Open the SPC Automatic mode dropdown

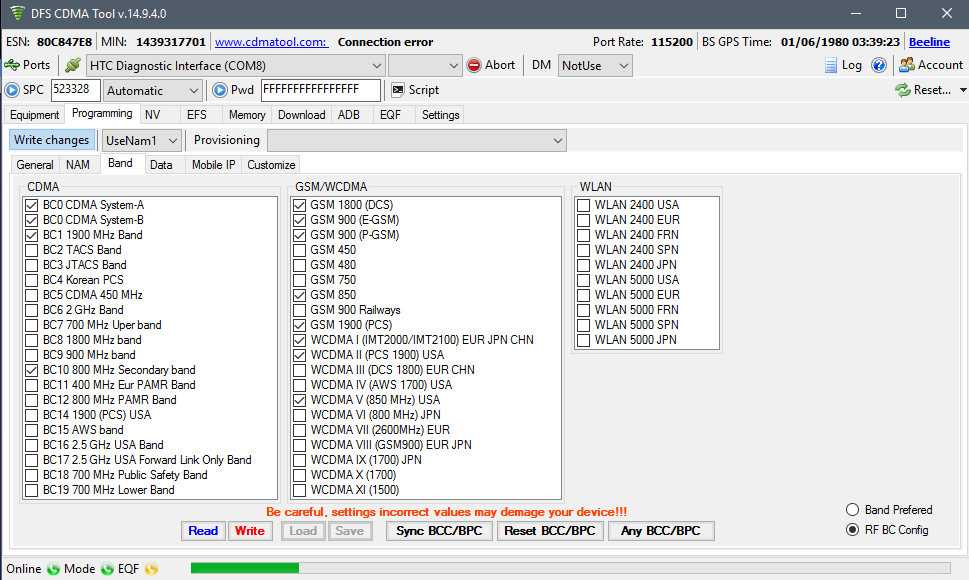click(x=153, y=91)
